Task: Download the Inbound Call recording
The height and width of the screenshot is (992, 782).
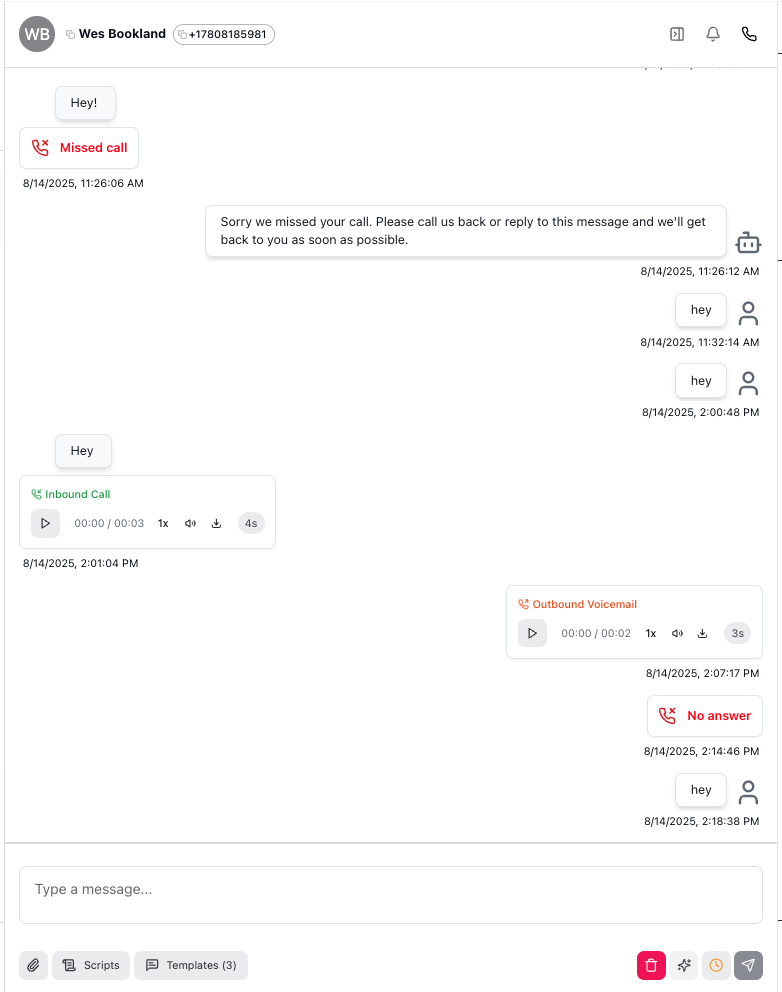Action: click(x=216, y=523)
